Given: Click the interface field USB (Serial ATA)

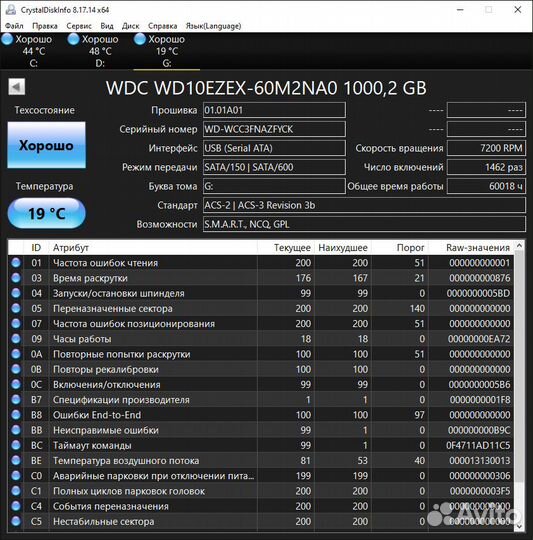Looking at the screenshot, I should (274, 148).
